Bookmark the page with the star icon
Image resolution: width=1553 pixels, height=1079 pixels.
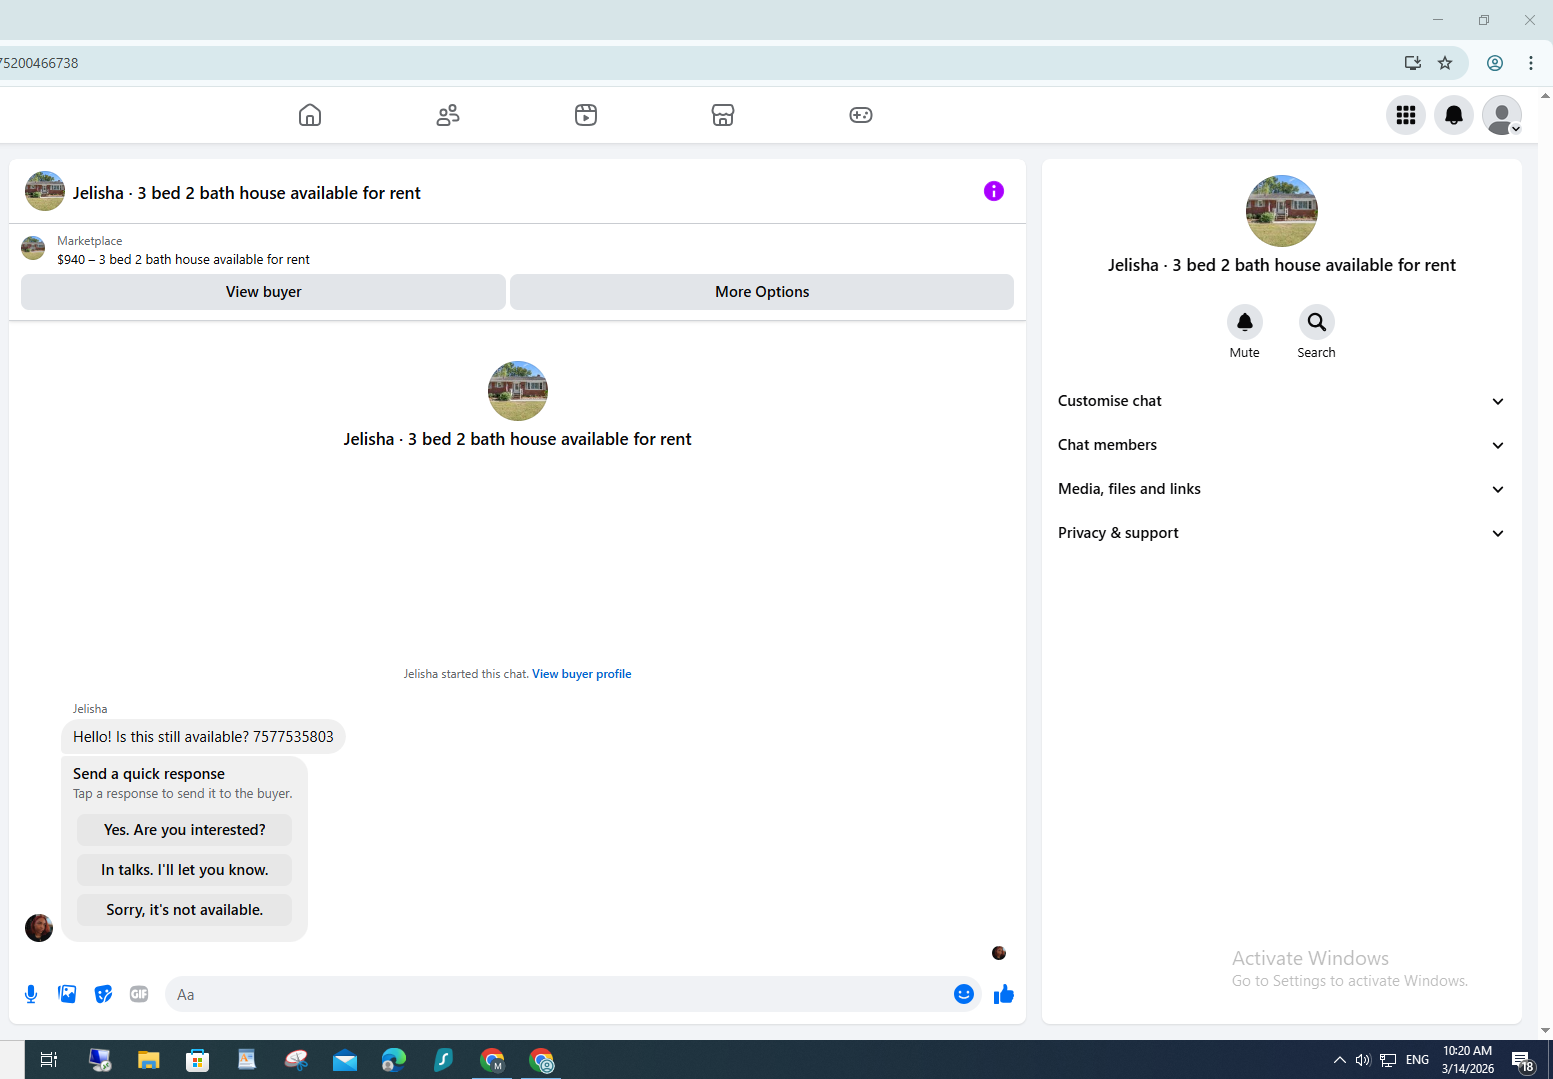1445,63
